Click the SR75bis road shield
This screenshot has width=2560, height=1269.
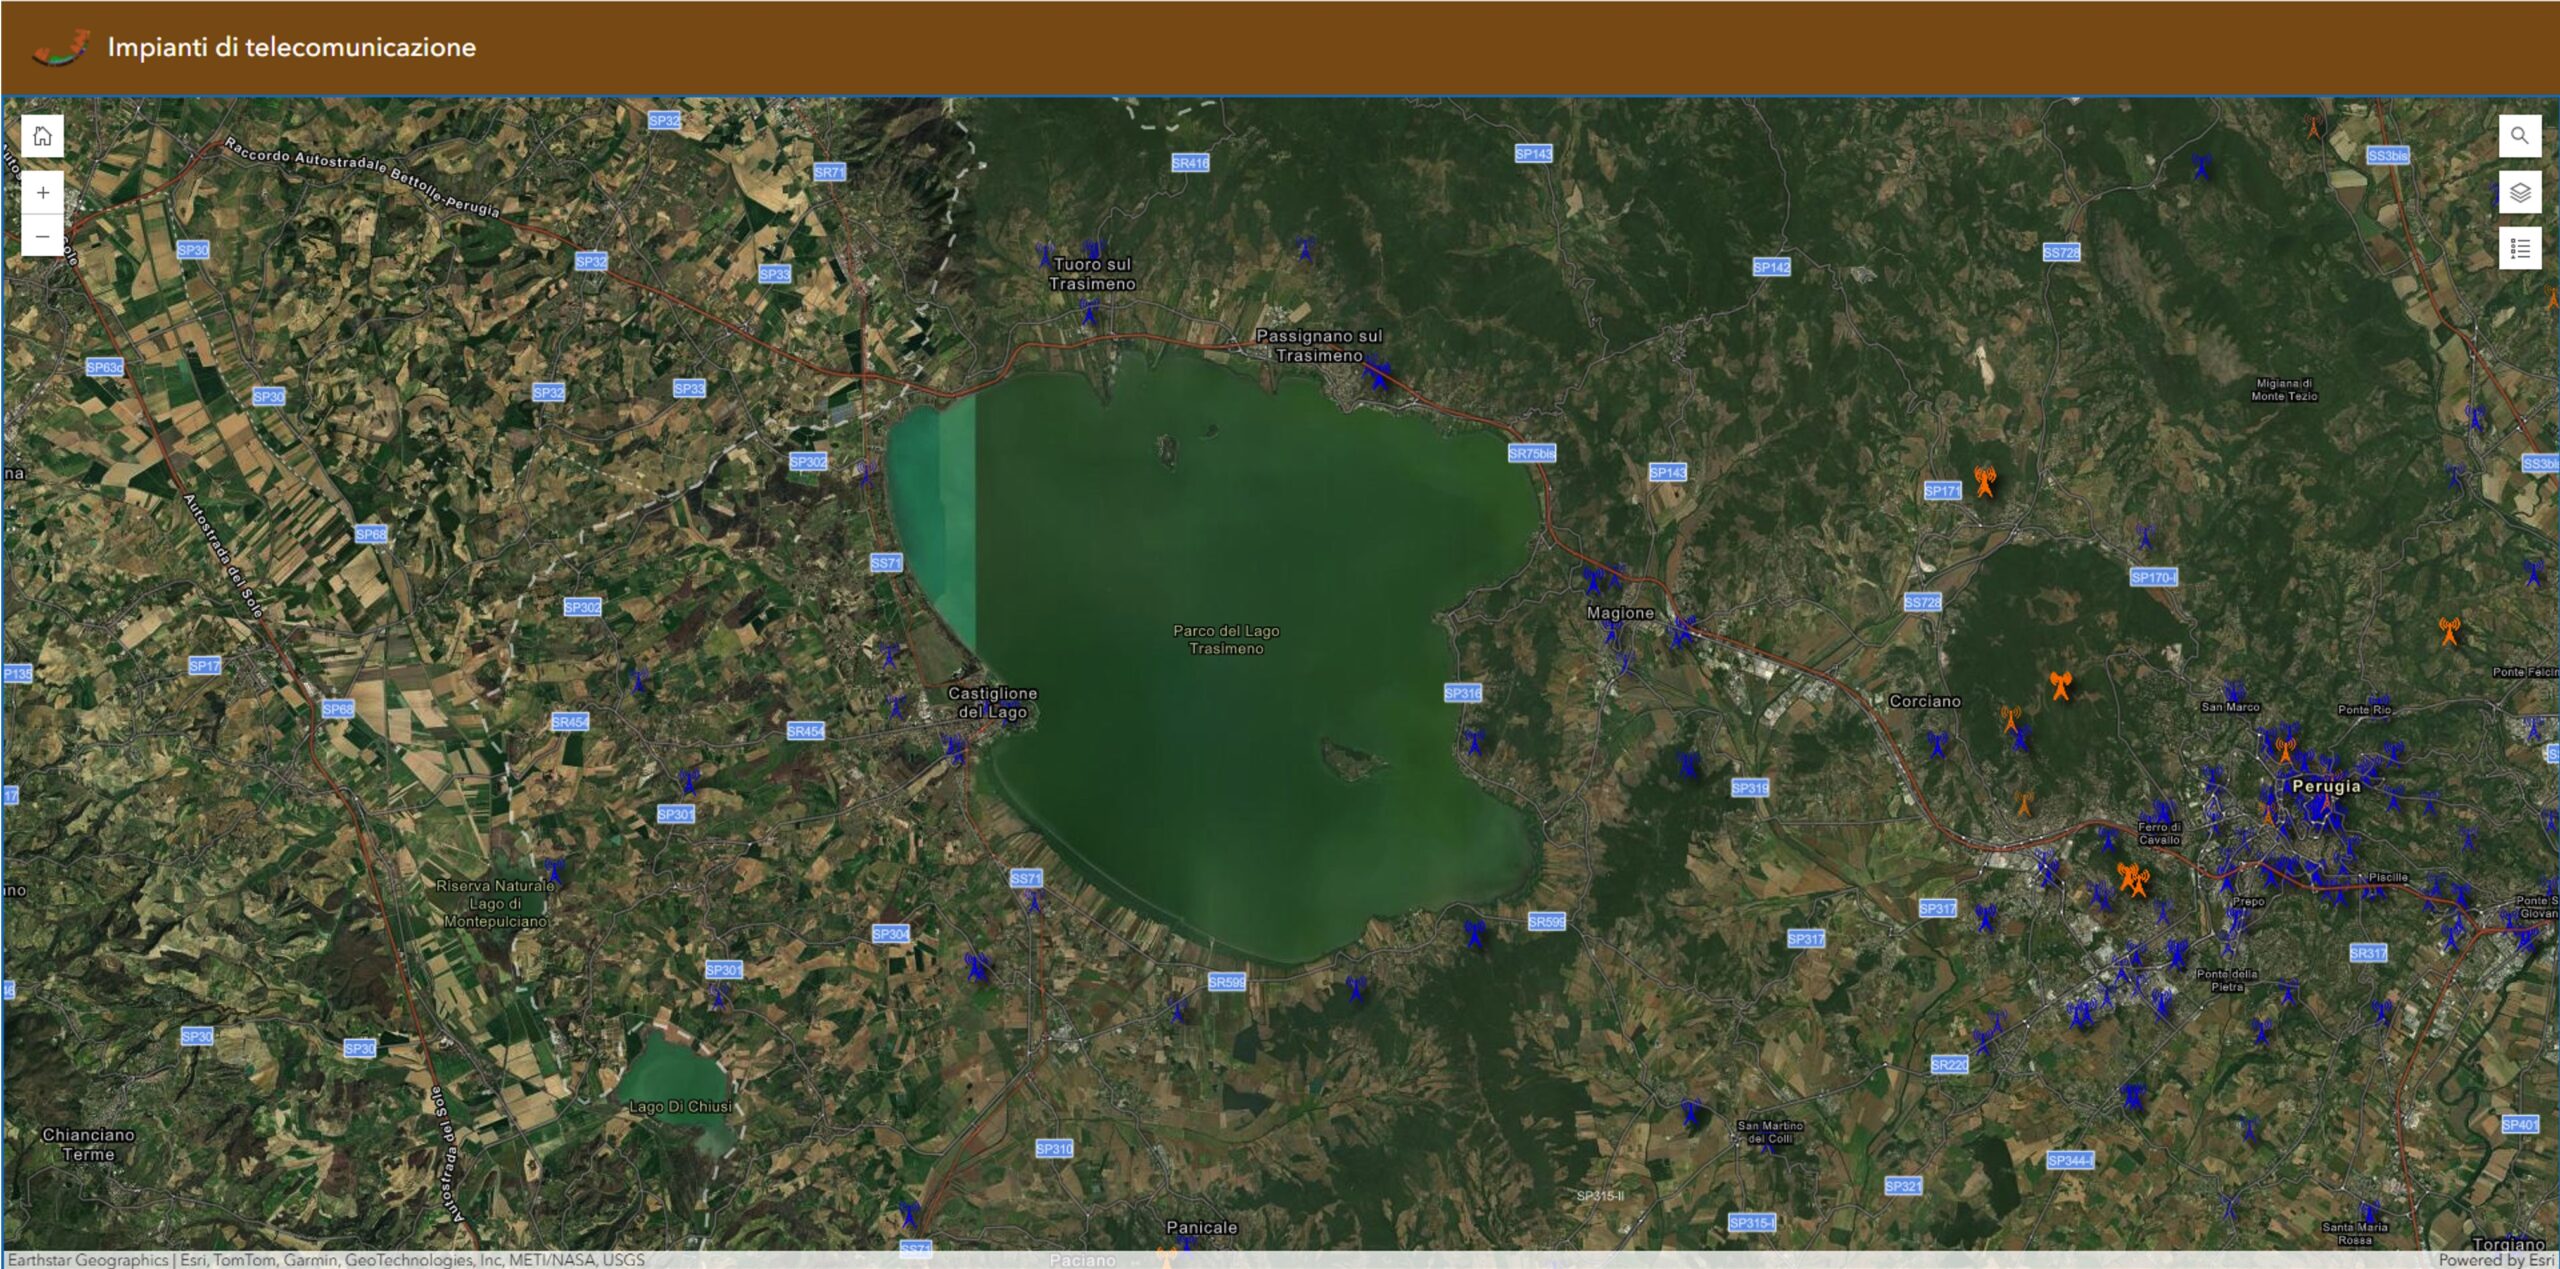(x=1532, y=453)
